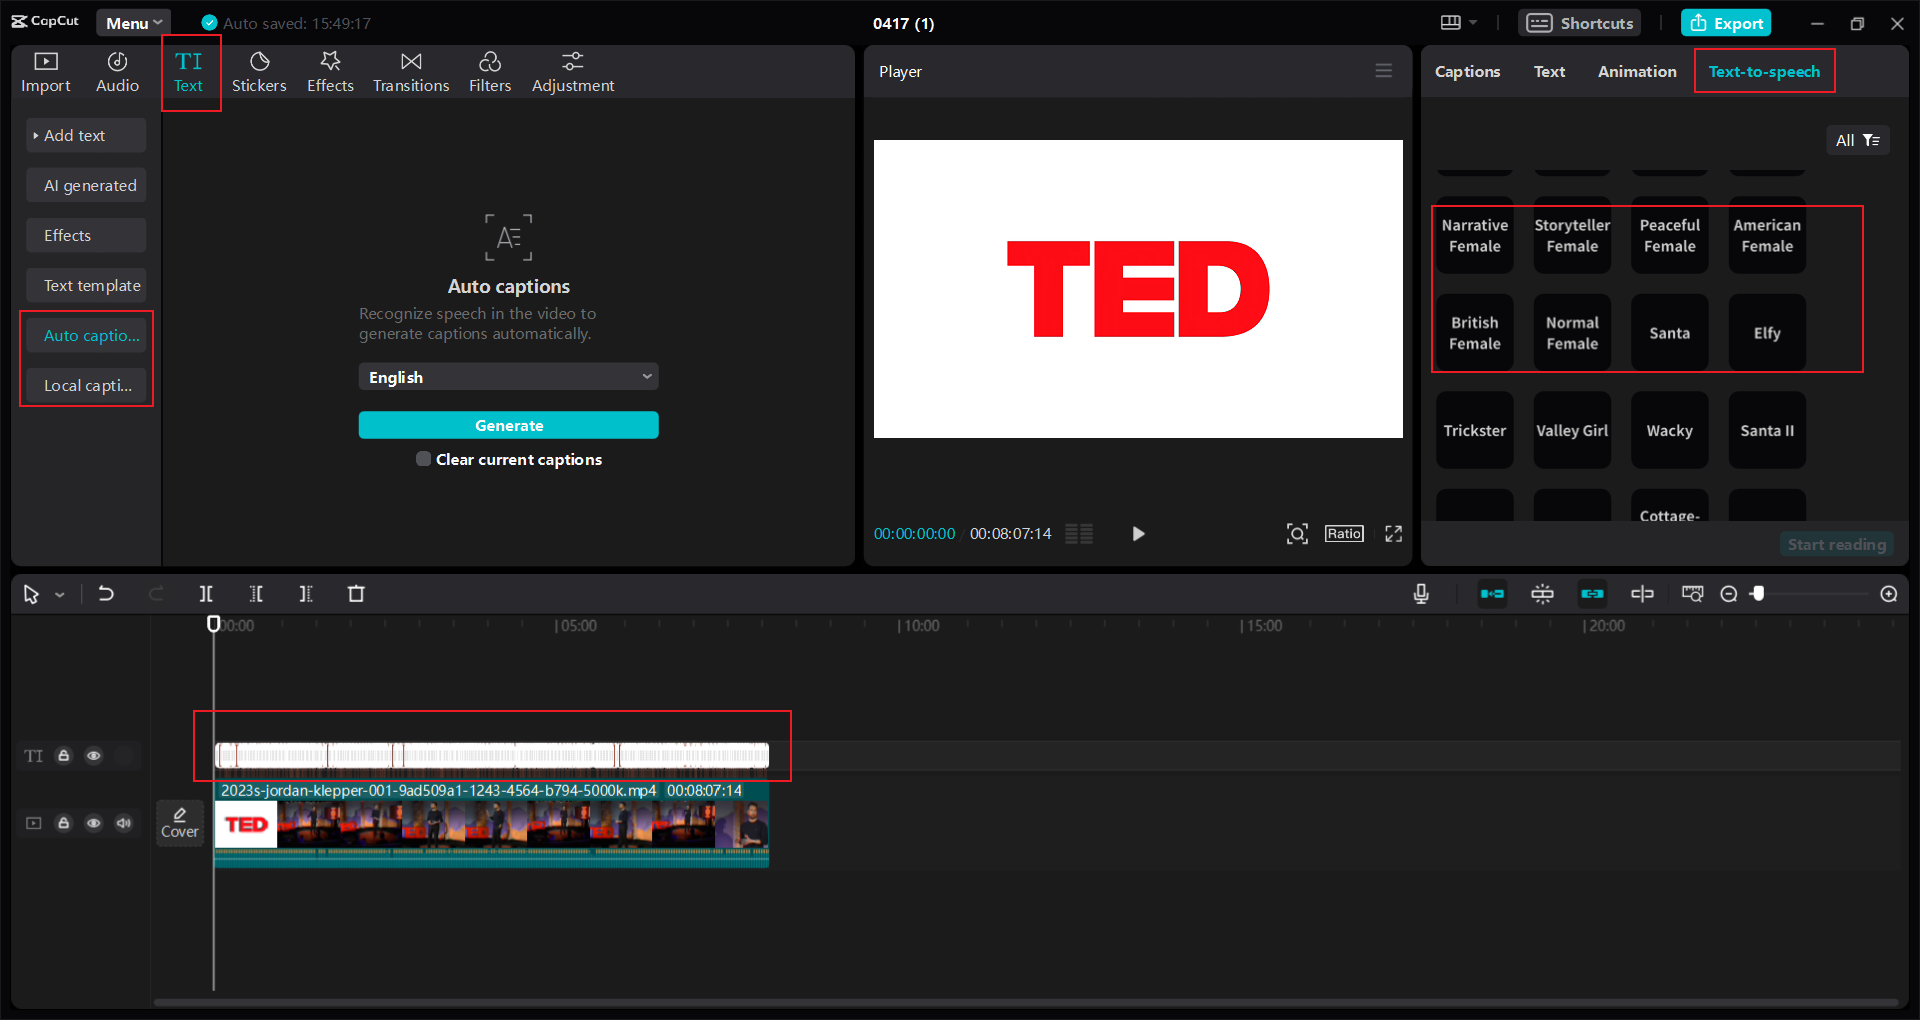Select the Santa voice tile
1920x1020 pixels.
coord(1670,333)
